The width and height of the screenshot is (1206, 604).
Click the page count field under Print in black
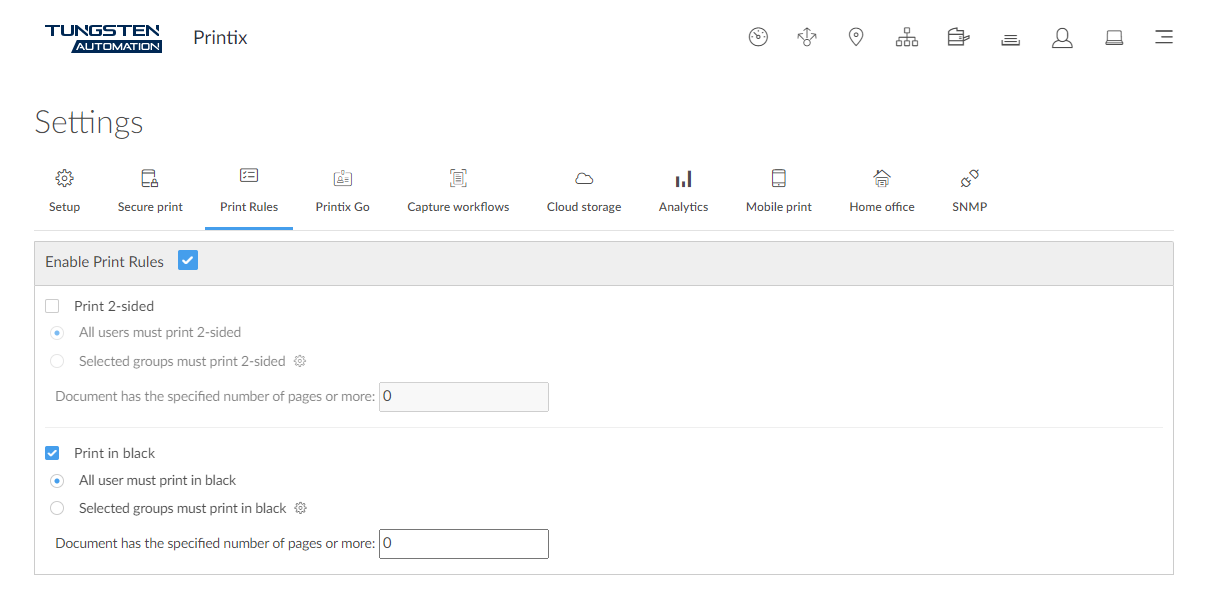pos(464,544)
